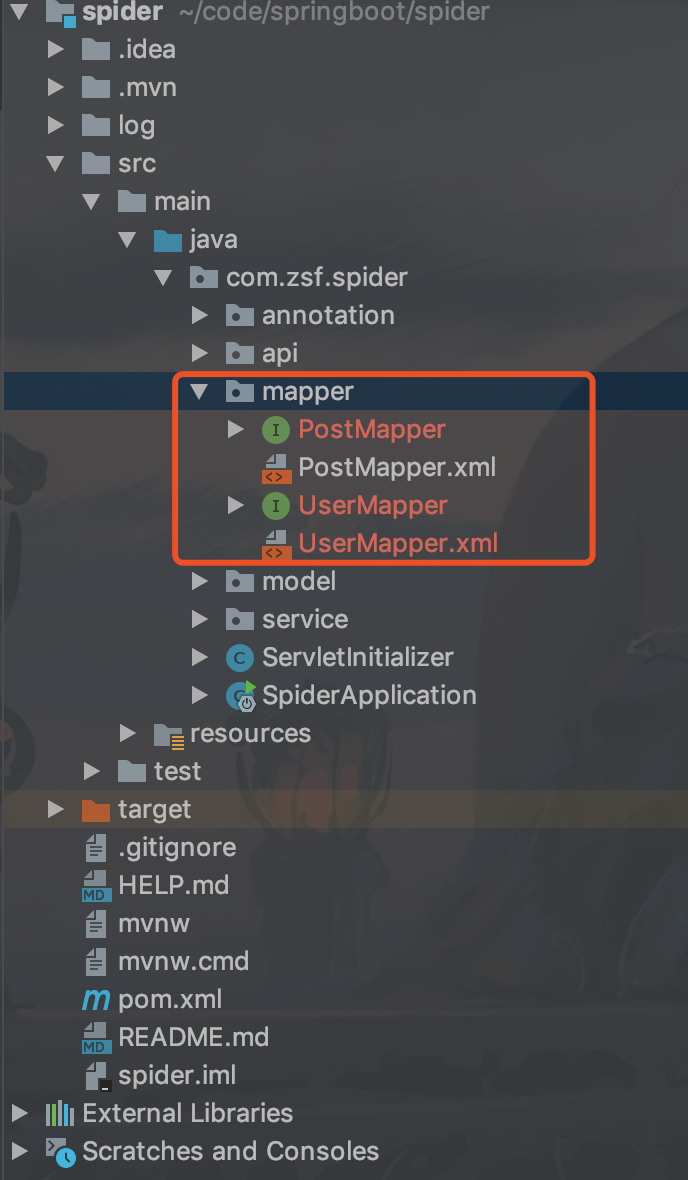The height and width of the screenshot is (1180, 688).
Task: Expand the test folder
Action: (x=91, y=771)
